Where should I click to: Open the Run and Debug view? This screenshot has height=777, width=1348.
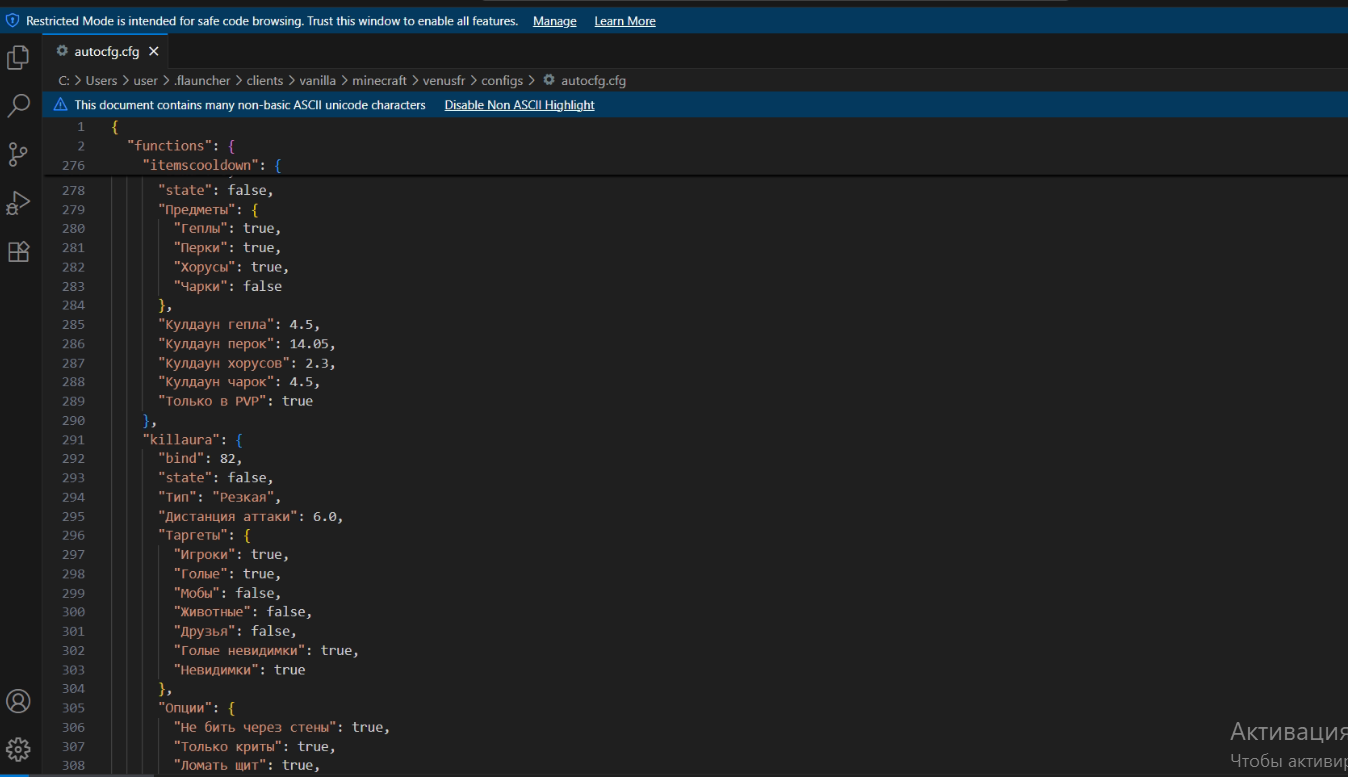(18, 203)
